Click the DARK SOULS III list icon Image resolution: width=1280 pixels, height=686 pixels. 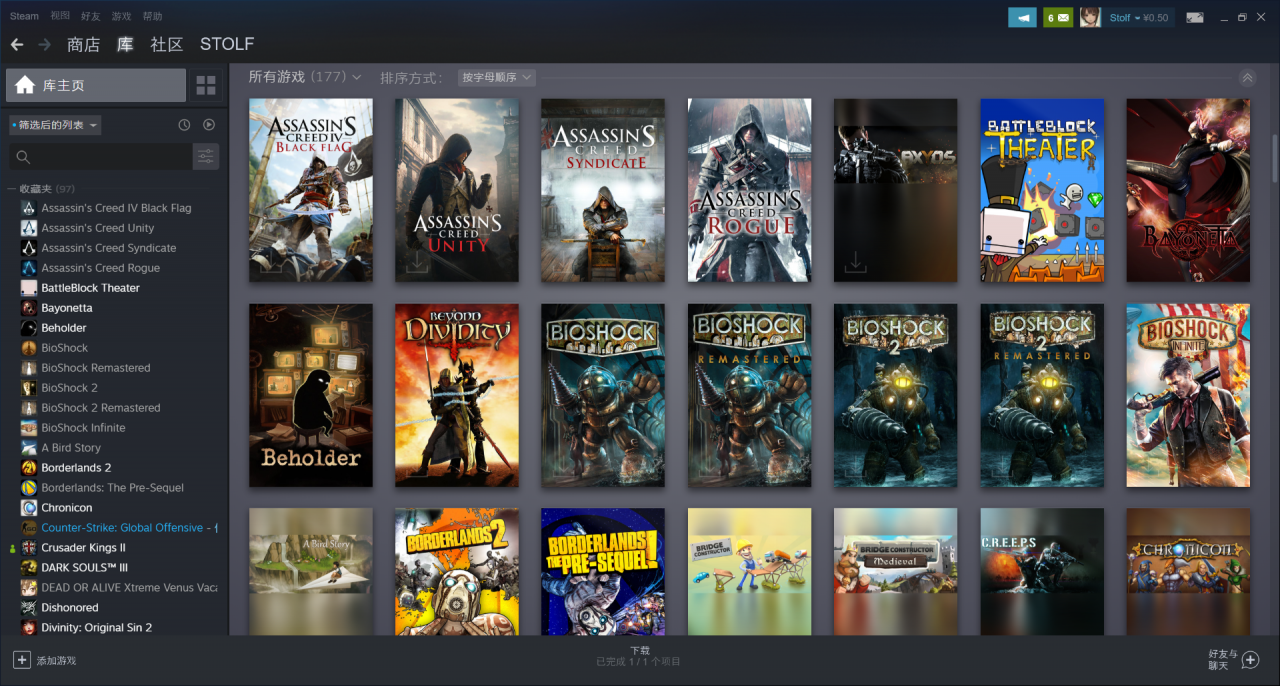(29, 568)
